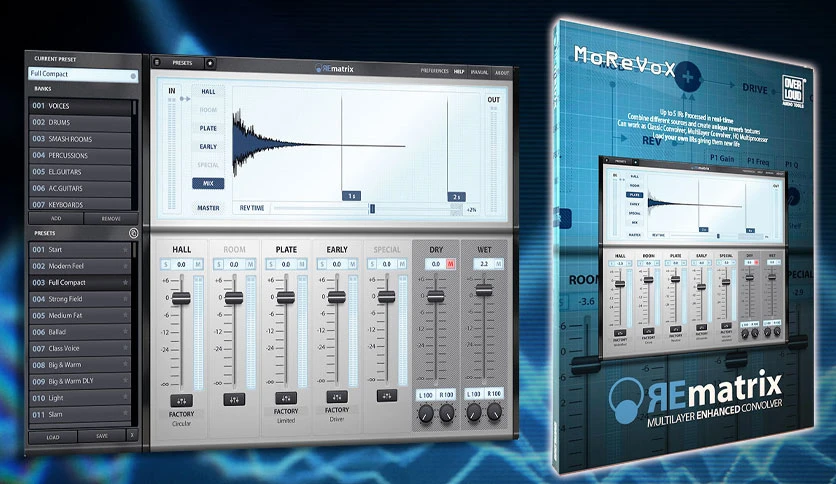This screenshot has width=836, height=484.
Task: Open the HALL channel EQ settings icon
Action: tap(181, 400)
